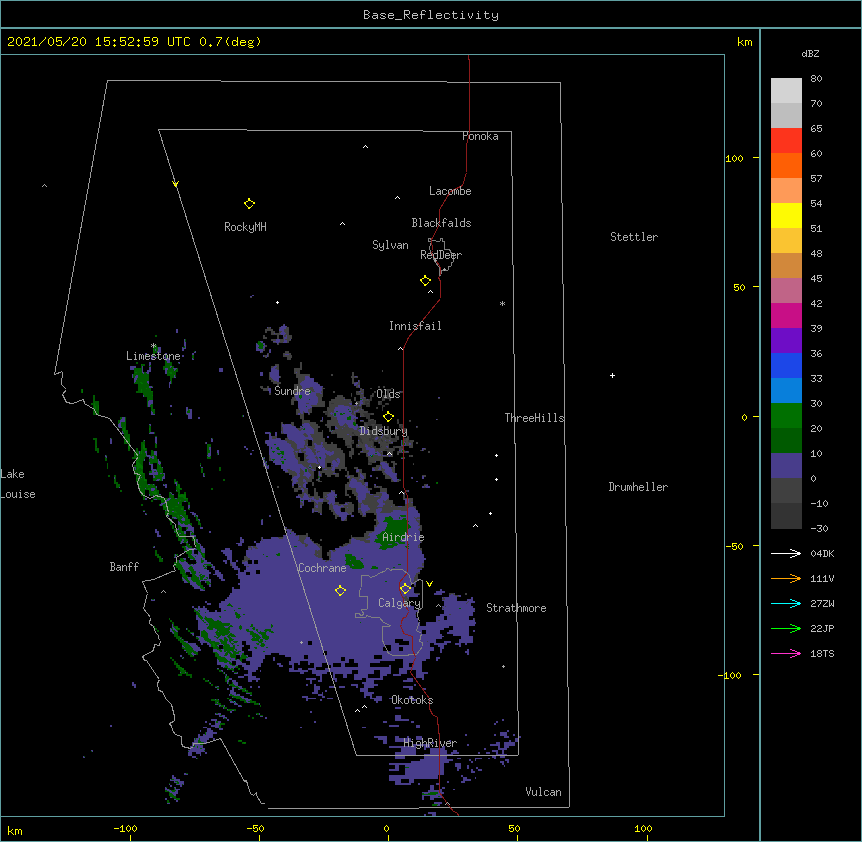This screenshot has height=842, width=862.
Task: Click the white asterisk above Limestone label
Action: click(154, 346)
